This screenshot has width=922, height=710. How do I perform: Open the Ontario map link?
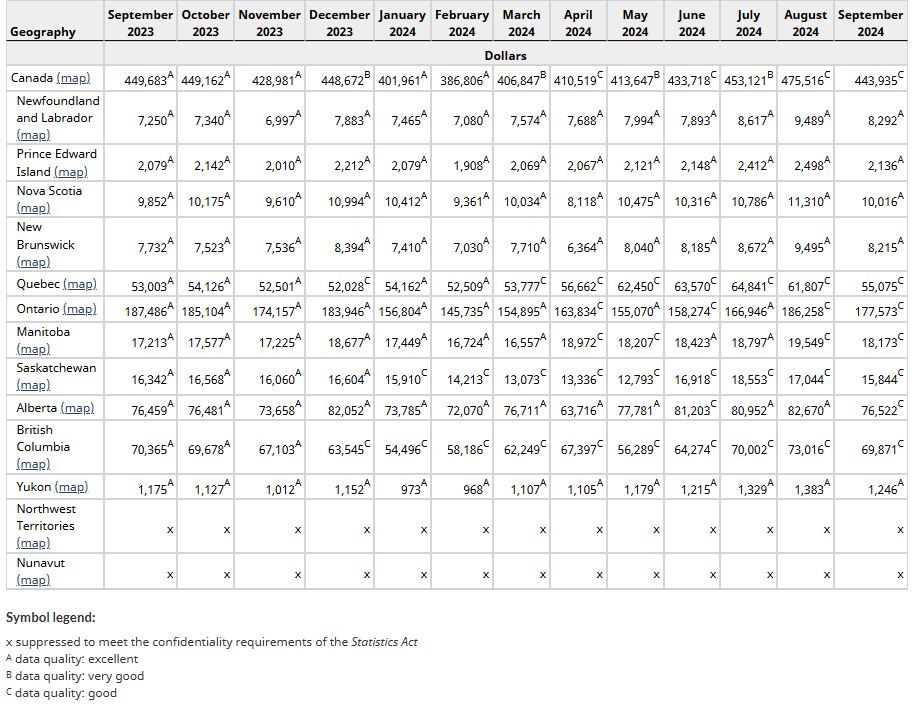(80, 309)
